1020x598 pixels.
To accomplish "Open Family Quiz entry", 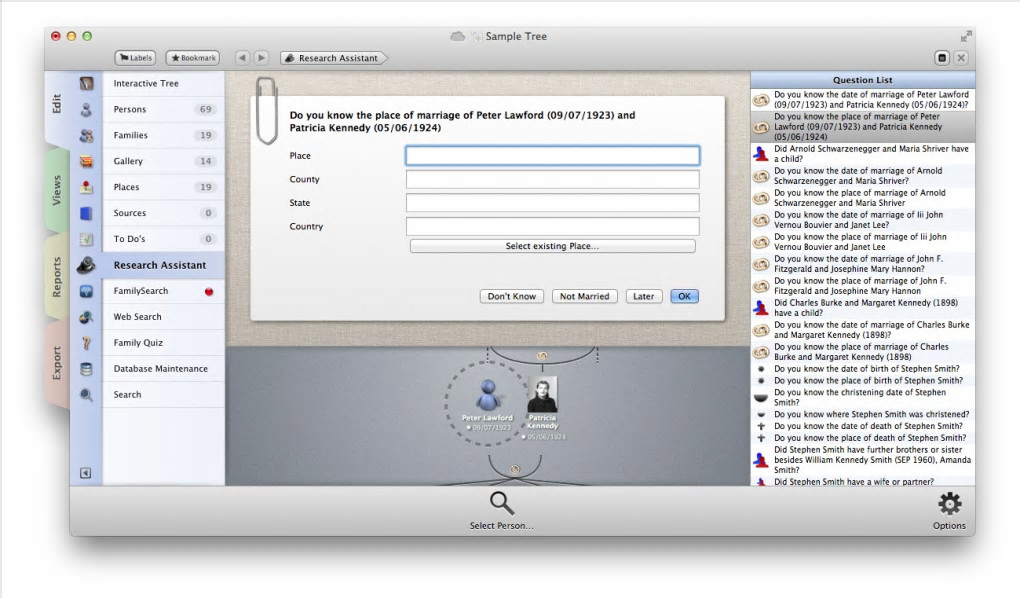I will (163, 343).
